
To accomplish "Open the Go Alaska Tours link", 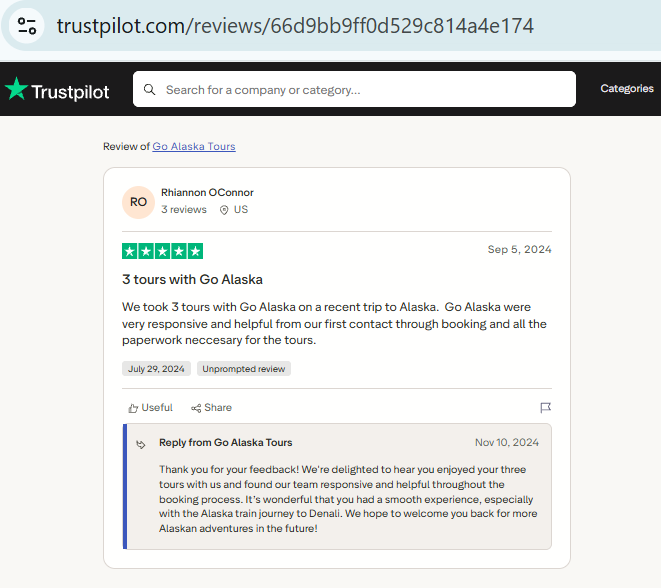I will pos(194,146).
